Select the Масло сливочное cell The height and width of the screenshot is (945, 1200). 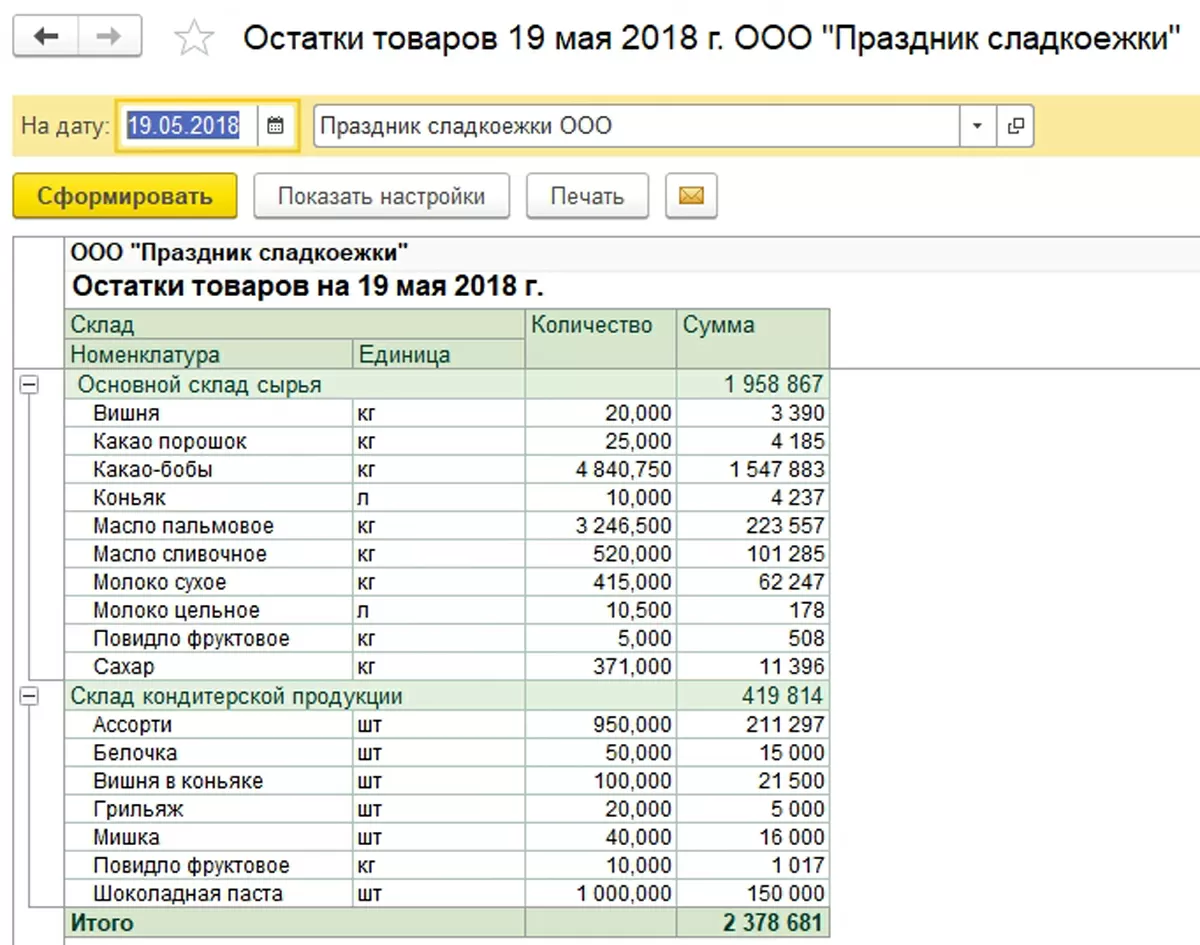point(209,554)
